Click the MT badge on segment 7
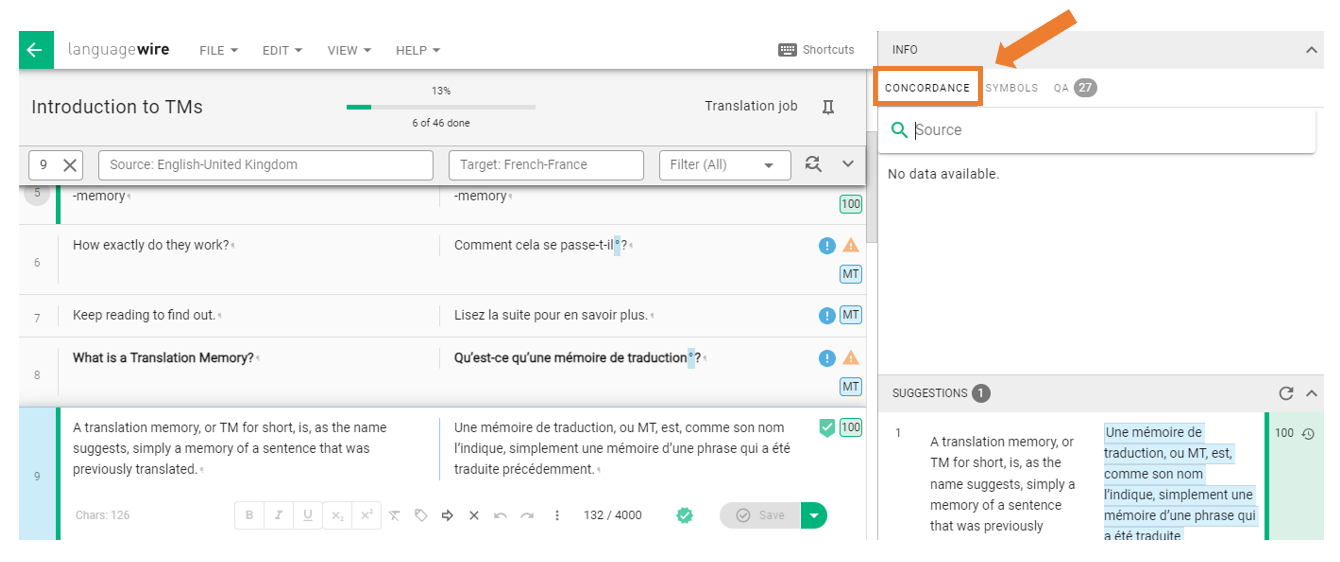Viewport: 1340px width, 562px height. tap(850, 316)
